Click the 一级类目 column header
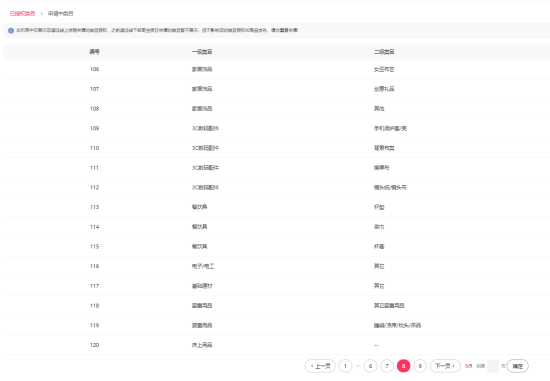Image resolution: width=550 pixels, height=381 pixels. pyautogui.click(x=202, y=52)
